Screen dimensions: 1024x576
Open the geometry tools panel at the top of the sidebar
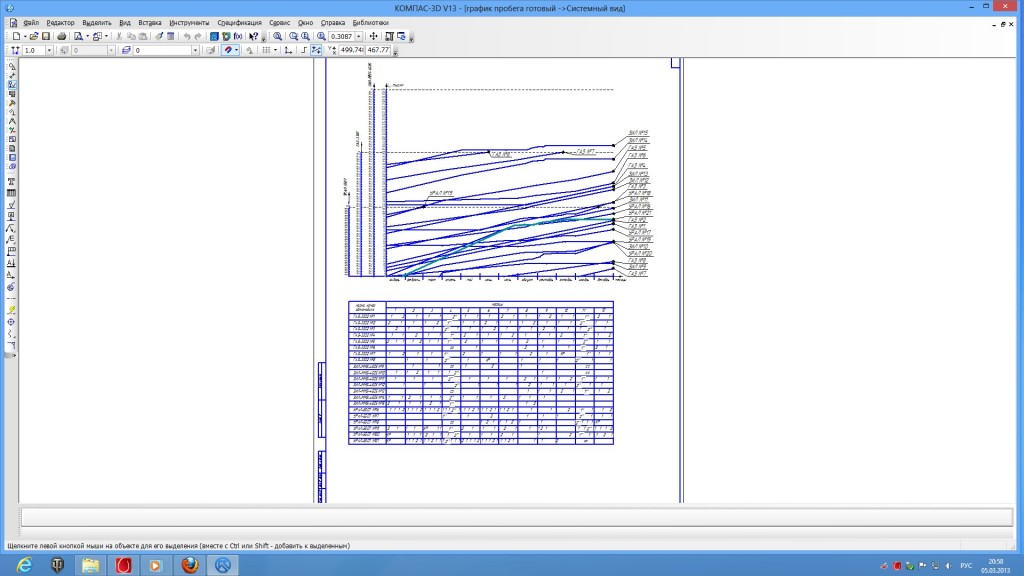11,67
